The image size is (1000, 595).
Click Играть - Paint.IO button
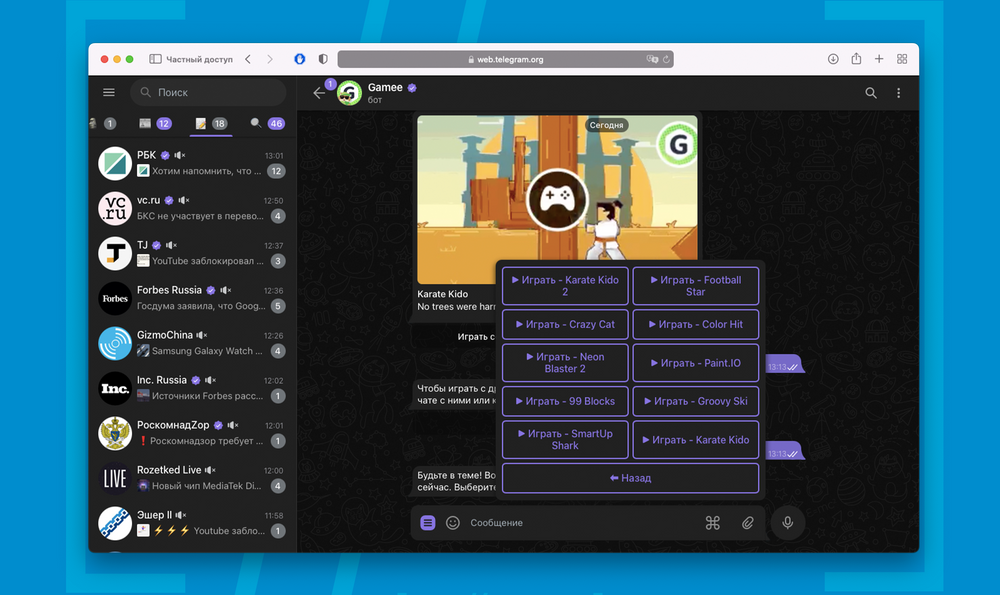point(696,363)
